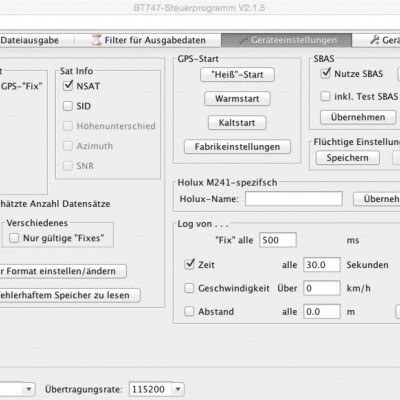The width and height of the screenshot is (400, 400).
Task: Click the Fabrikeinstellungen button
Action: click(x=237, y=147)
